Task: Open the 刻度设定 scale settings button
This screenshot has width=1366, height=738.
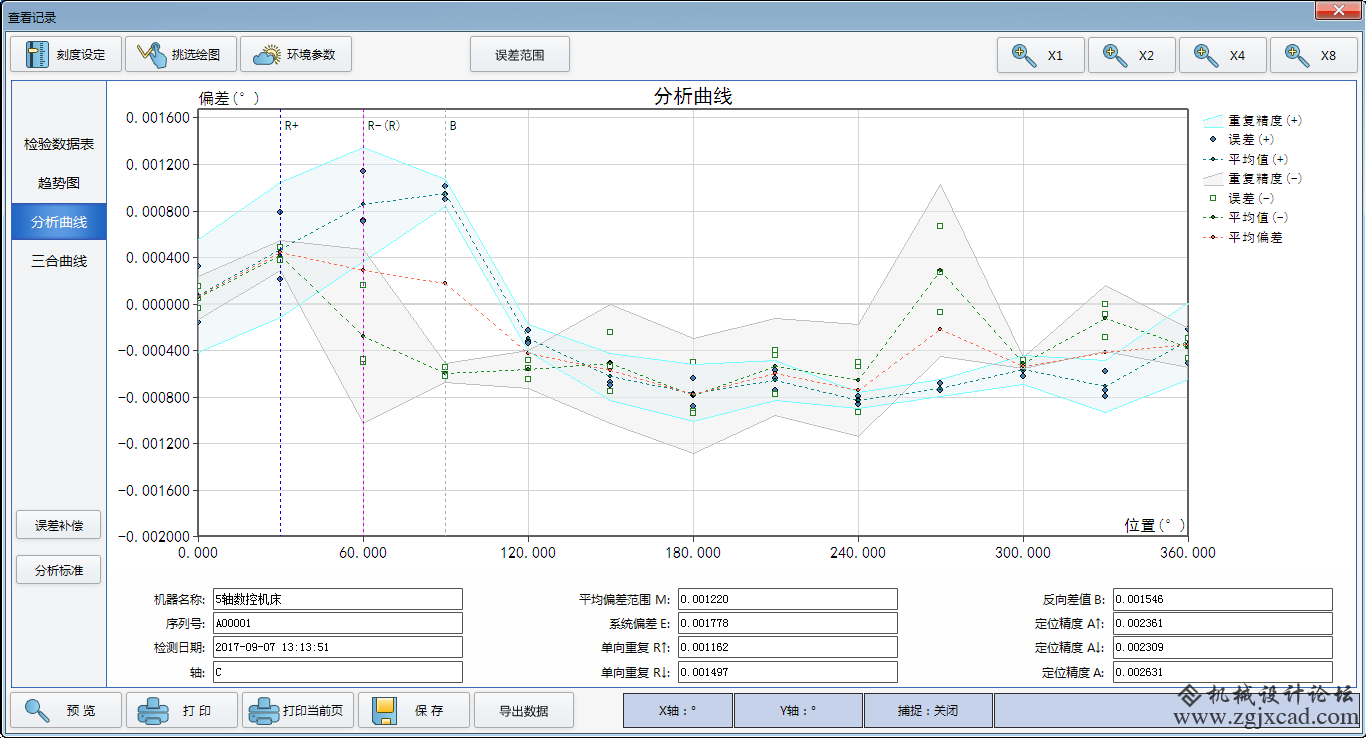Action: point(65,55)
